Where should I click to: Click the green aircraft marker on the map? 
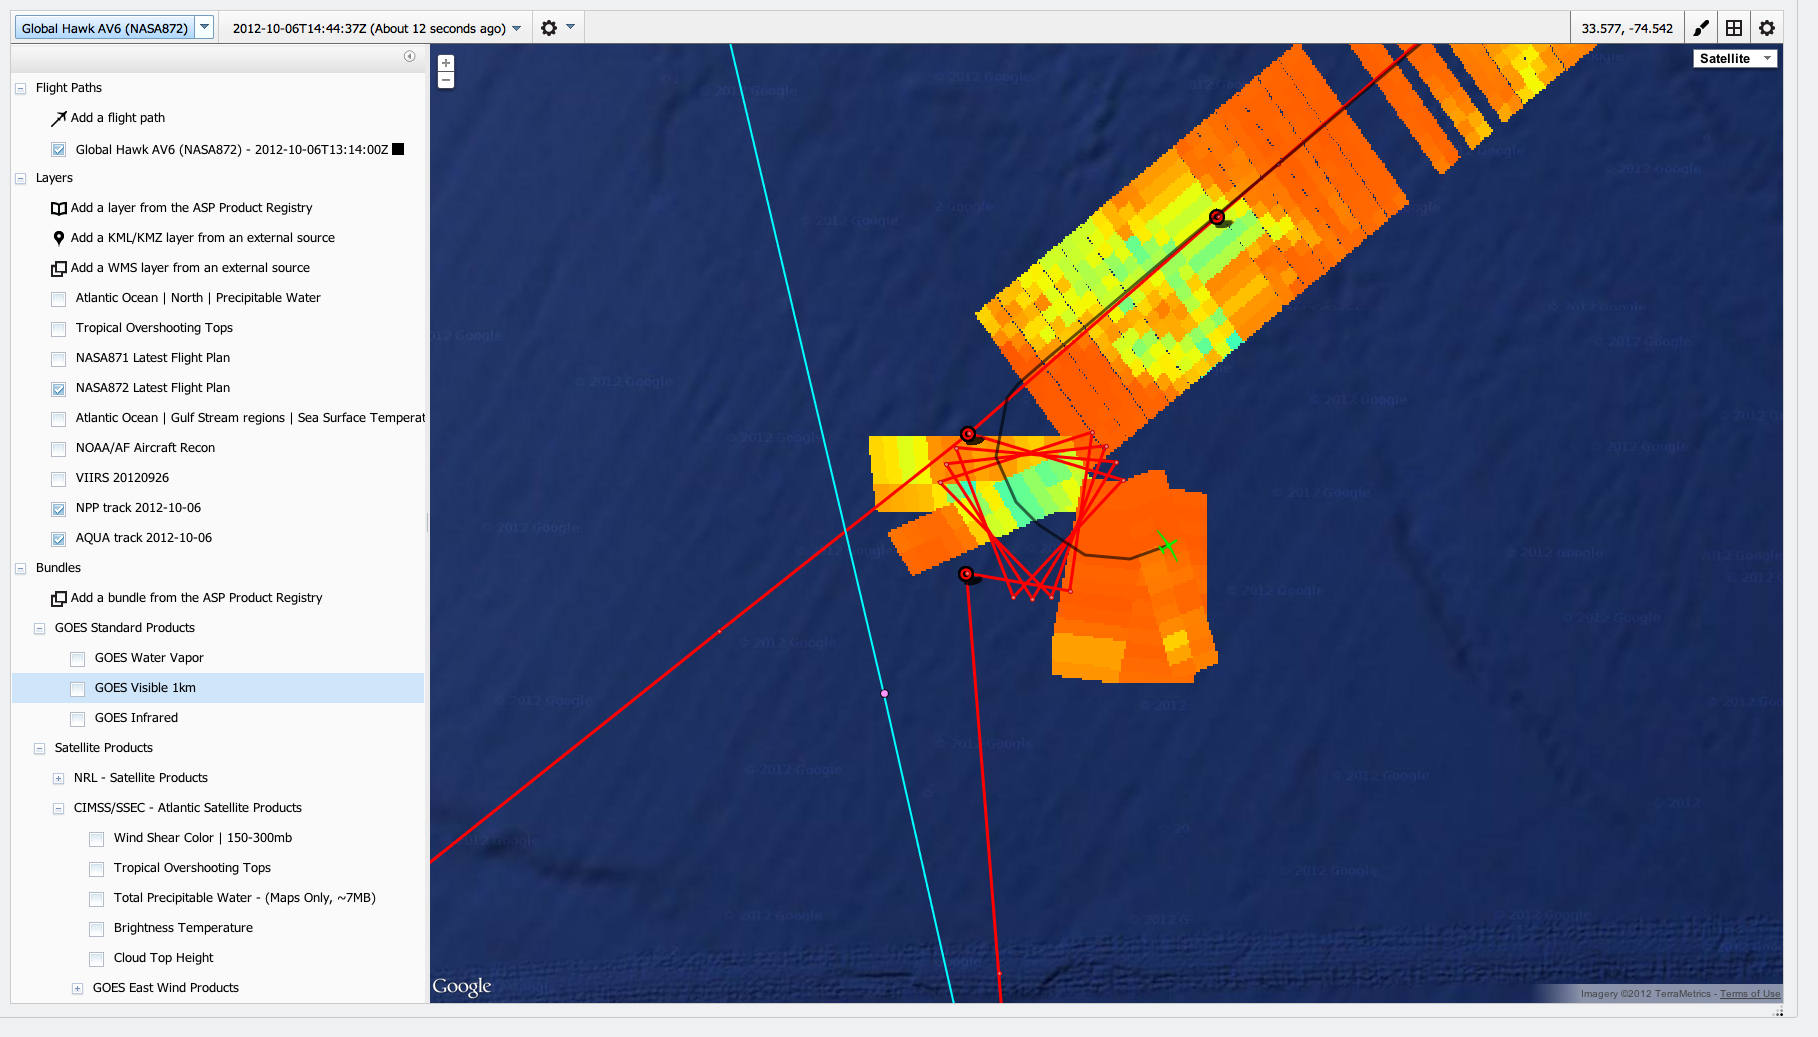point(1167,545)
